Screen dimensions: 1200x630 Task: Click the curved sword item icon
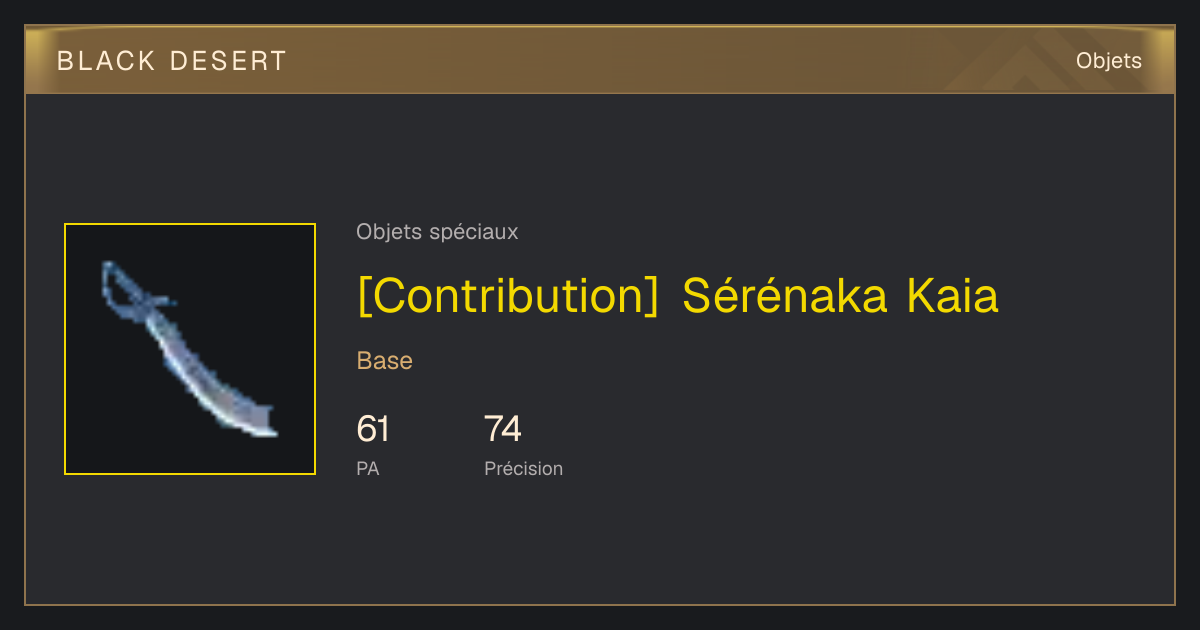188,349
